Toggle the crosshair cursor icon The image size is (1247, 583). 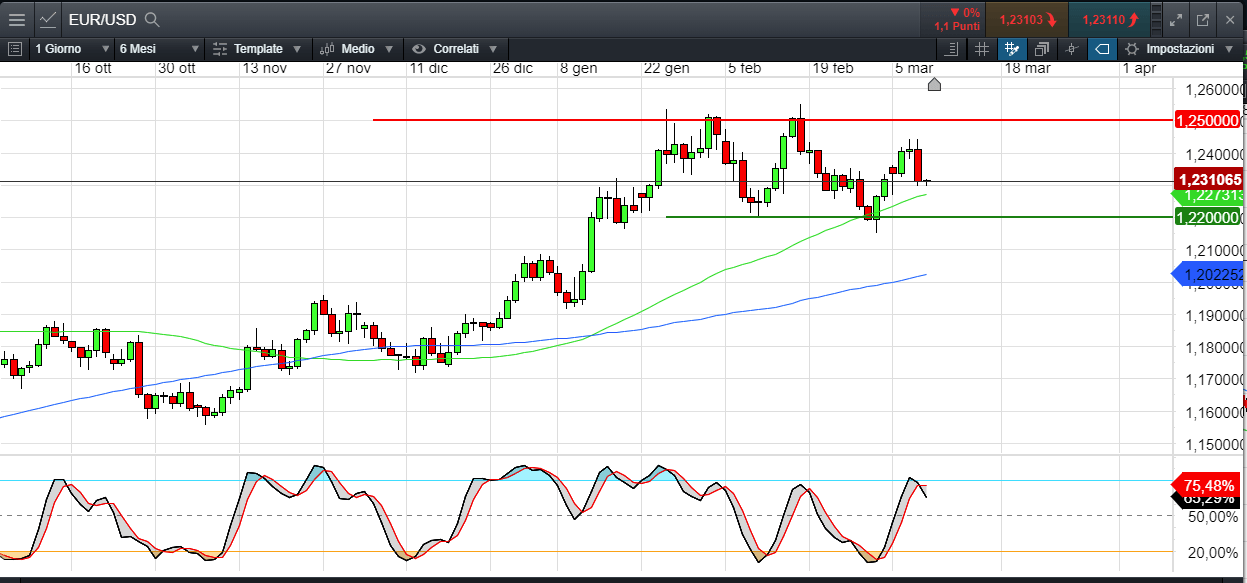[x=1072, y=48]
